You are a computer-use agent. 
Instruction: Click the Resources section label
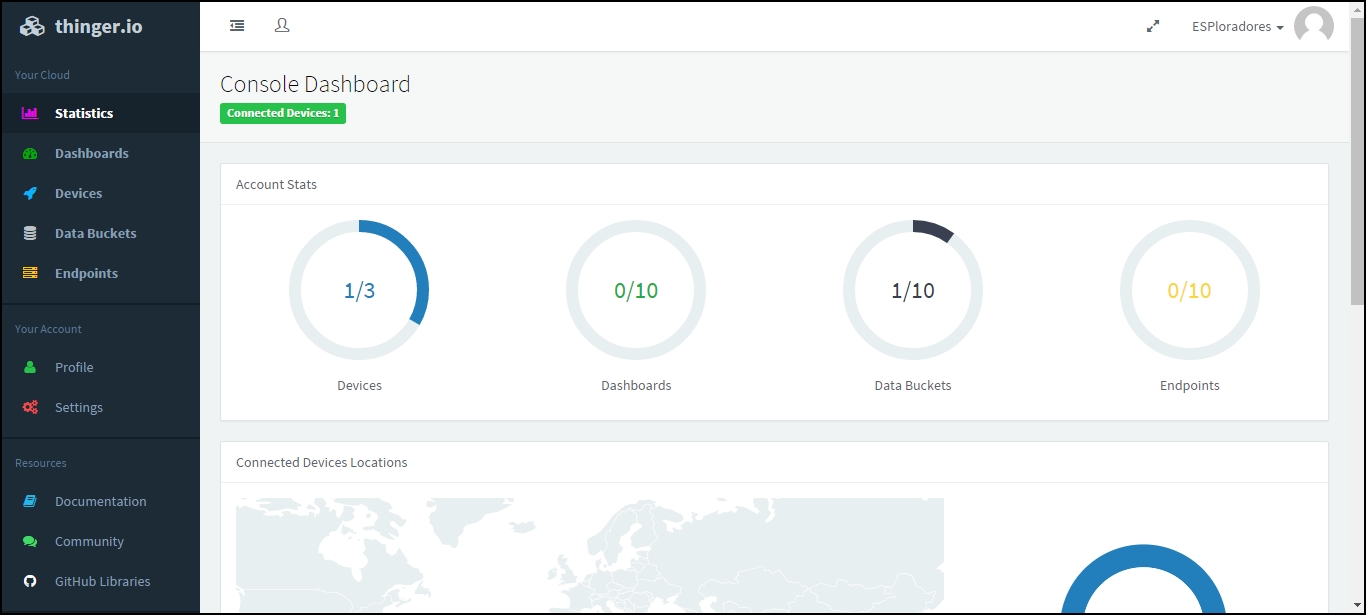coord(41,463)
